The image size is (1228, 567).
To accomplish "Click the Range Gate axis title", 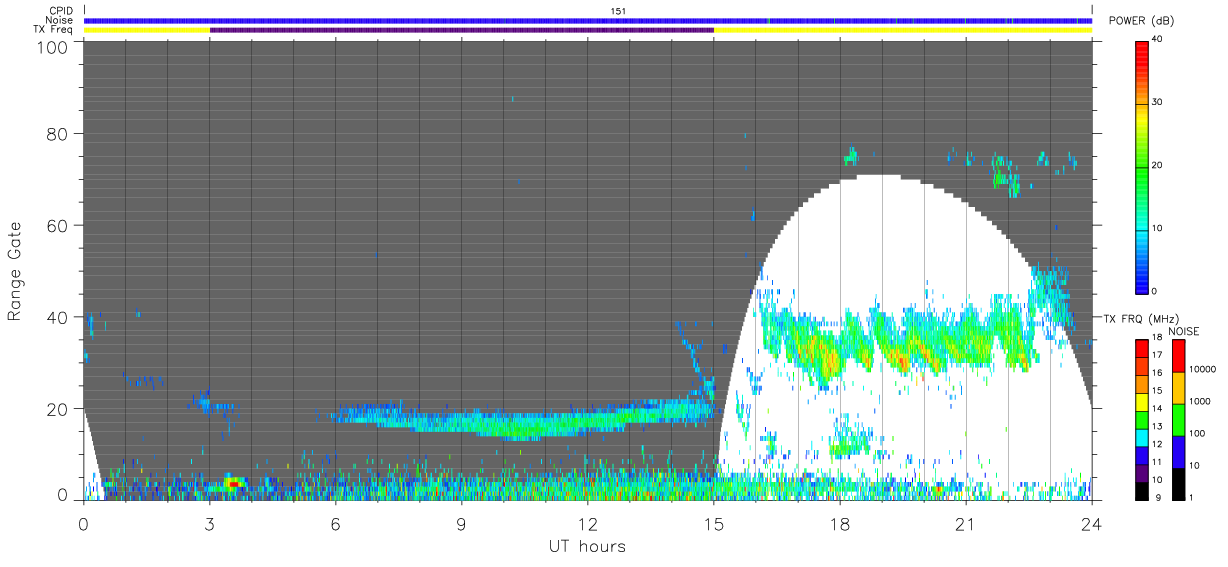I will (15, 272).
